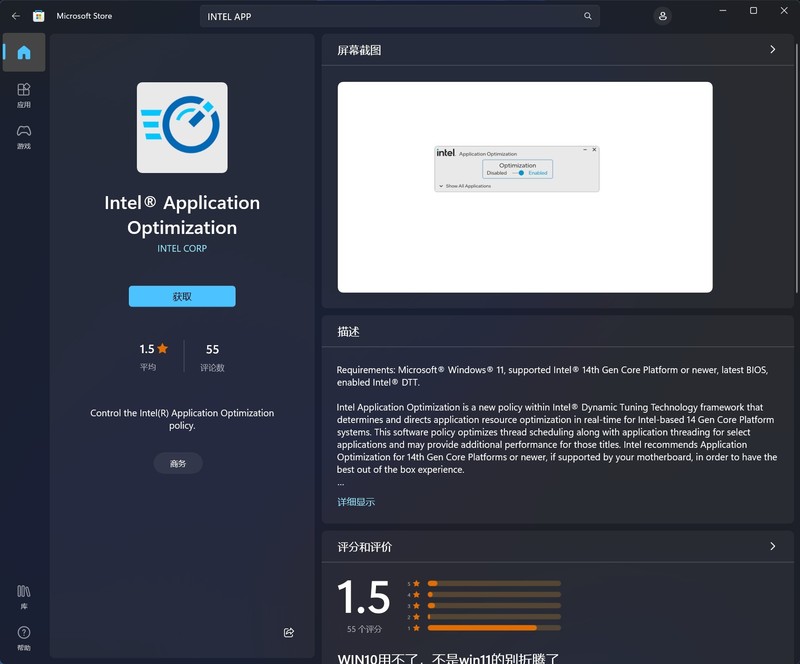The height and width of the screenshot is (664, 800).
Task: Click the 获取 (Get) button
Action: (x=182, y=297)
